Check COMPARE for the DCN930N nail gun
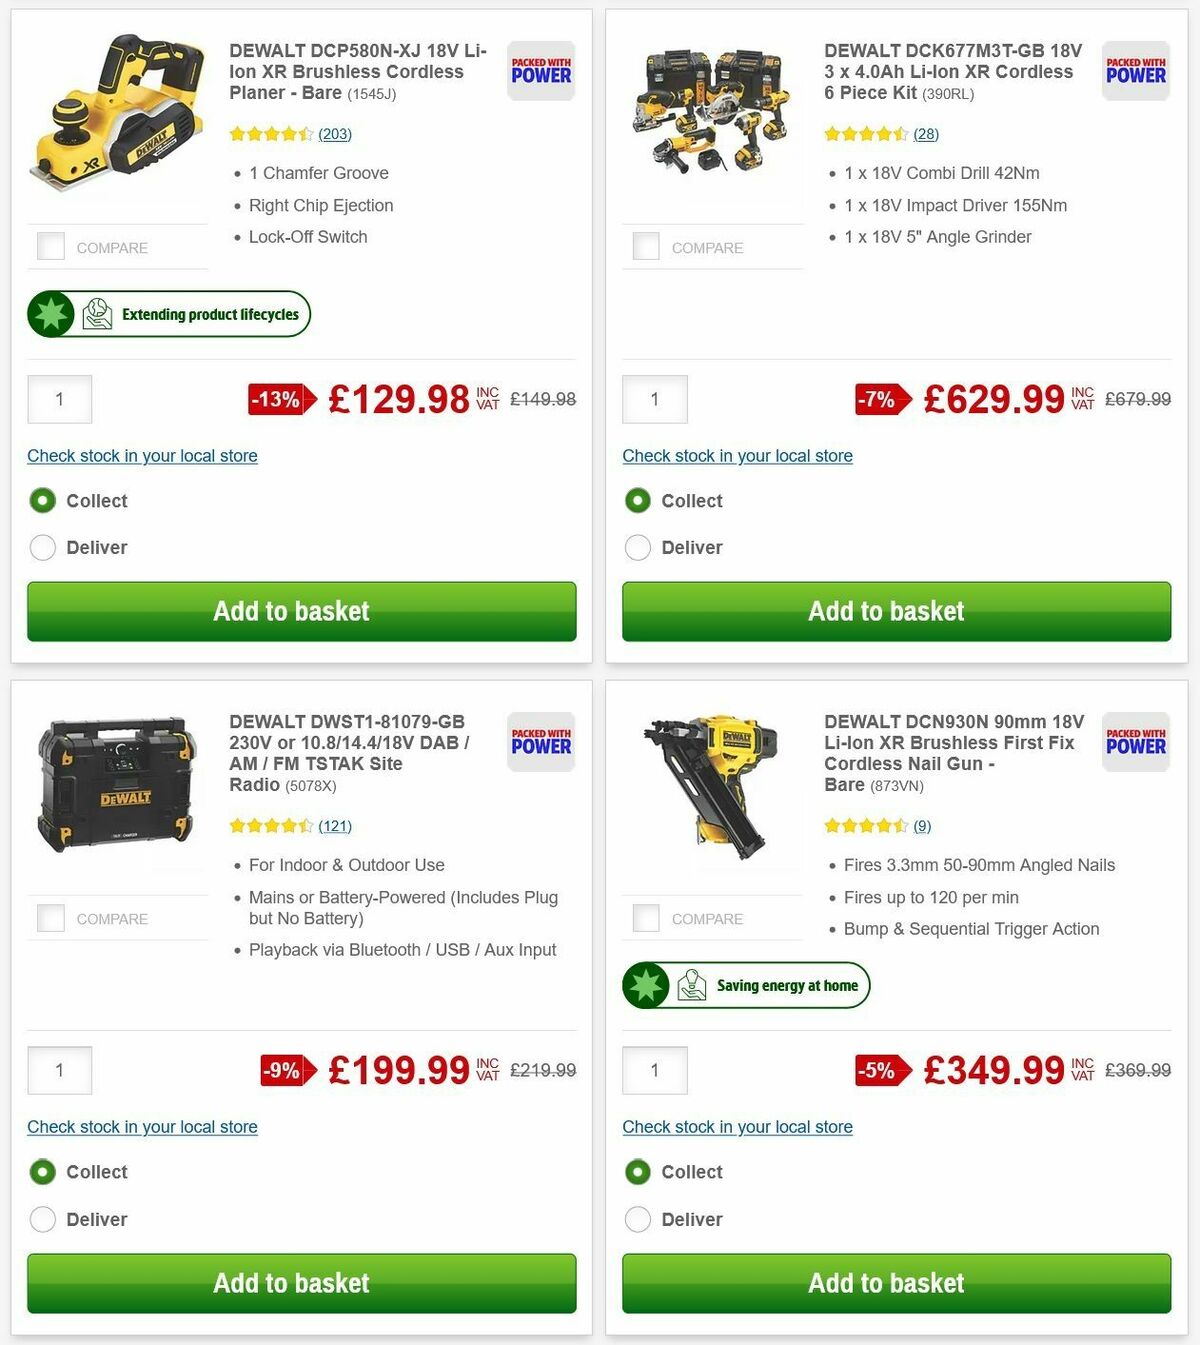Image resolution: width=1200 pixels, height=1345 pixels. [645, 917]
